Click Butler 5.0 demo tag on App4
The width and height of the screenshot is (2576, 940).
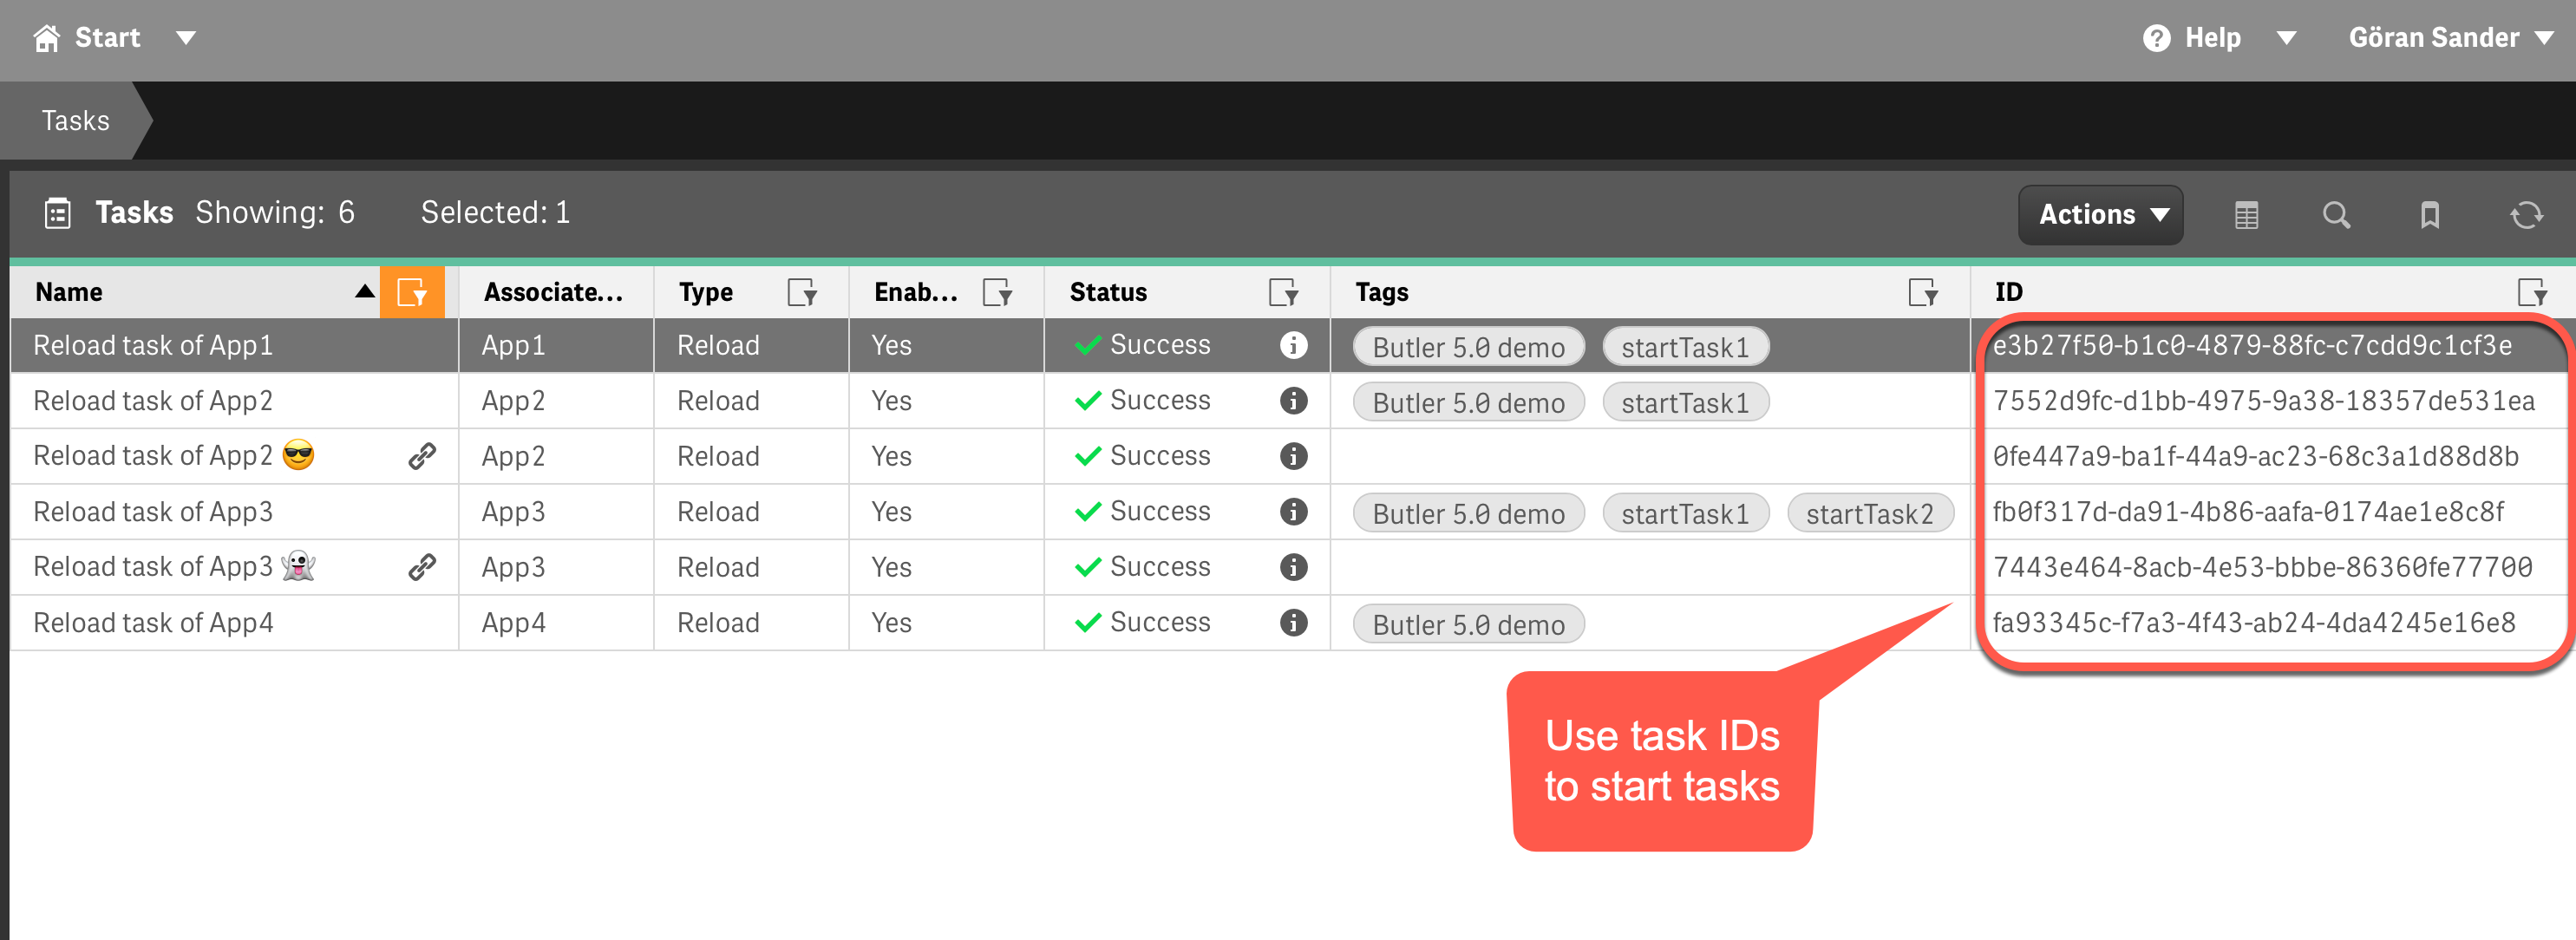(1467, 625)
